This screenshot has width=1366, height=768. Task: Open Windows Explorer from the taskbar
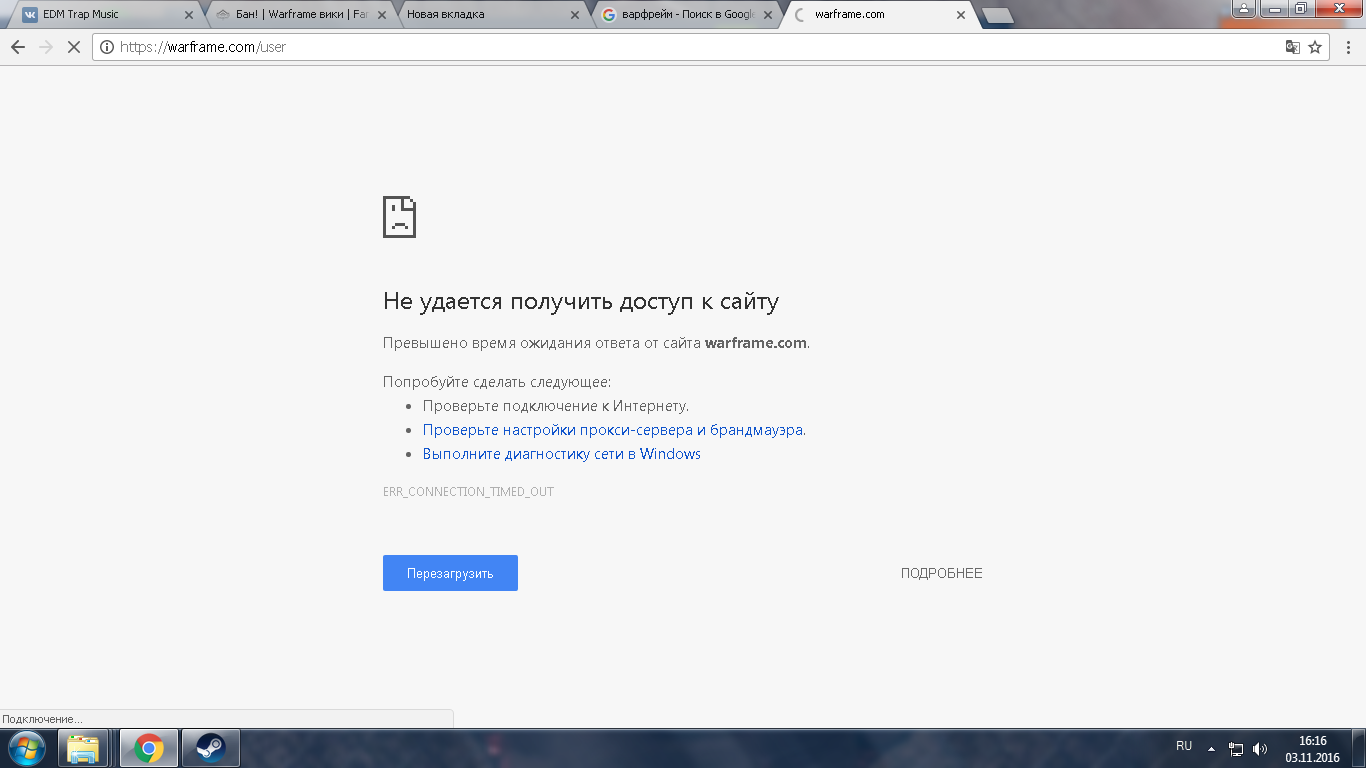click(84, 748)
